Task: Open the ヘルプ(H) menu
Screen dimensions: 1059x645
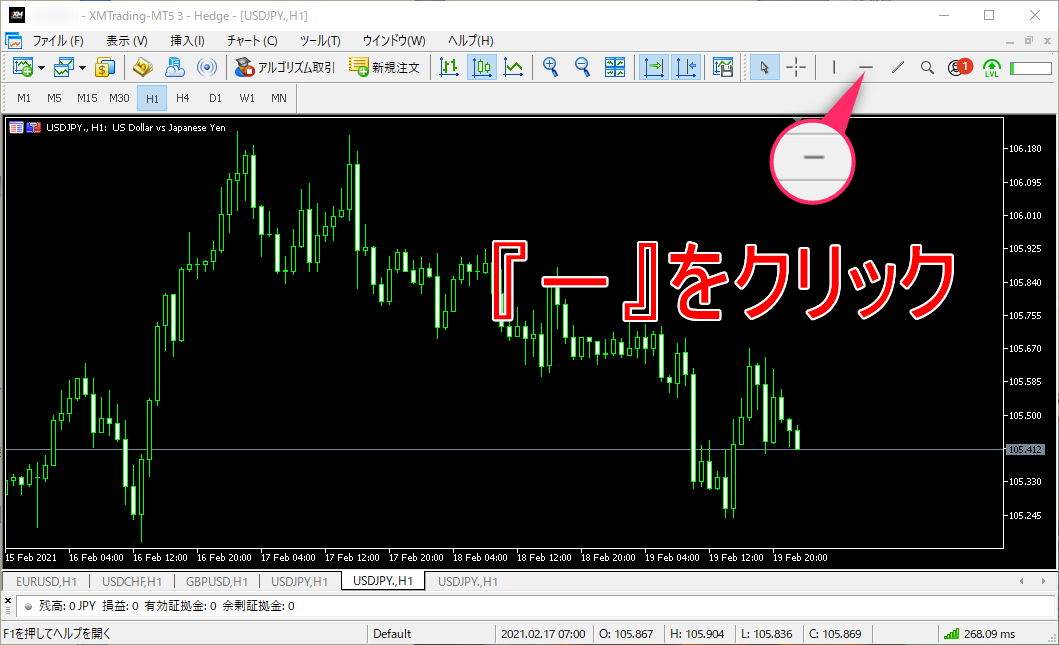Action: pos(471,41)
